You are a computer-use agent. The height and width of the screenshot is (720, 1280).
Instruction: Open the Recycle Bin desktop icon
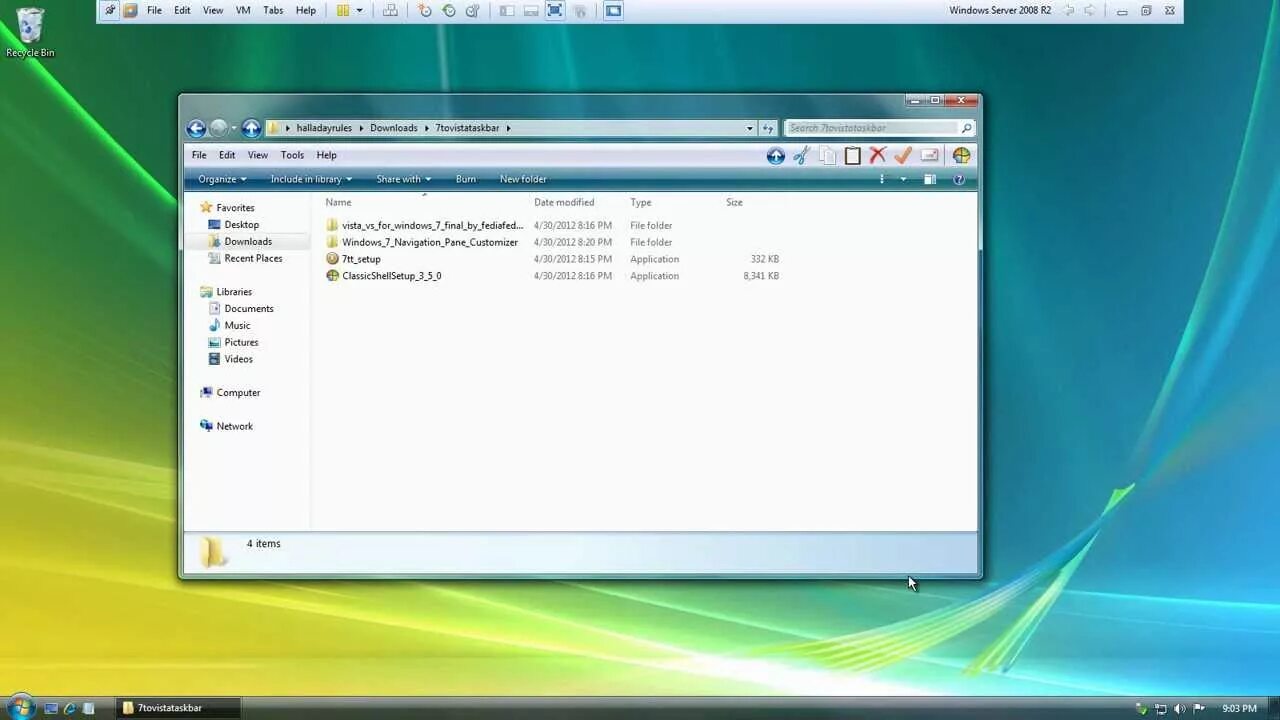(30, 33)
